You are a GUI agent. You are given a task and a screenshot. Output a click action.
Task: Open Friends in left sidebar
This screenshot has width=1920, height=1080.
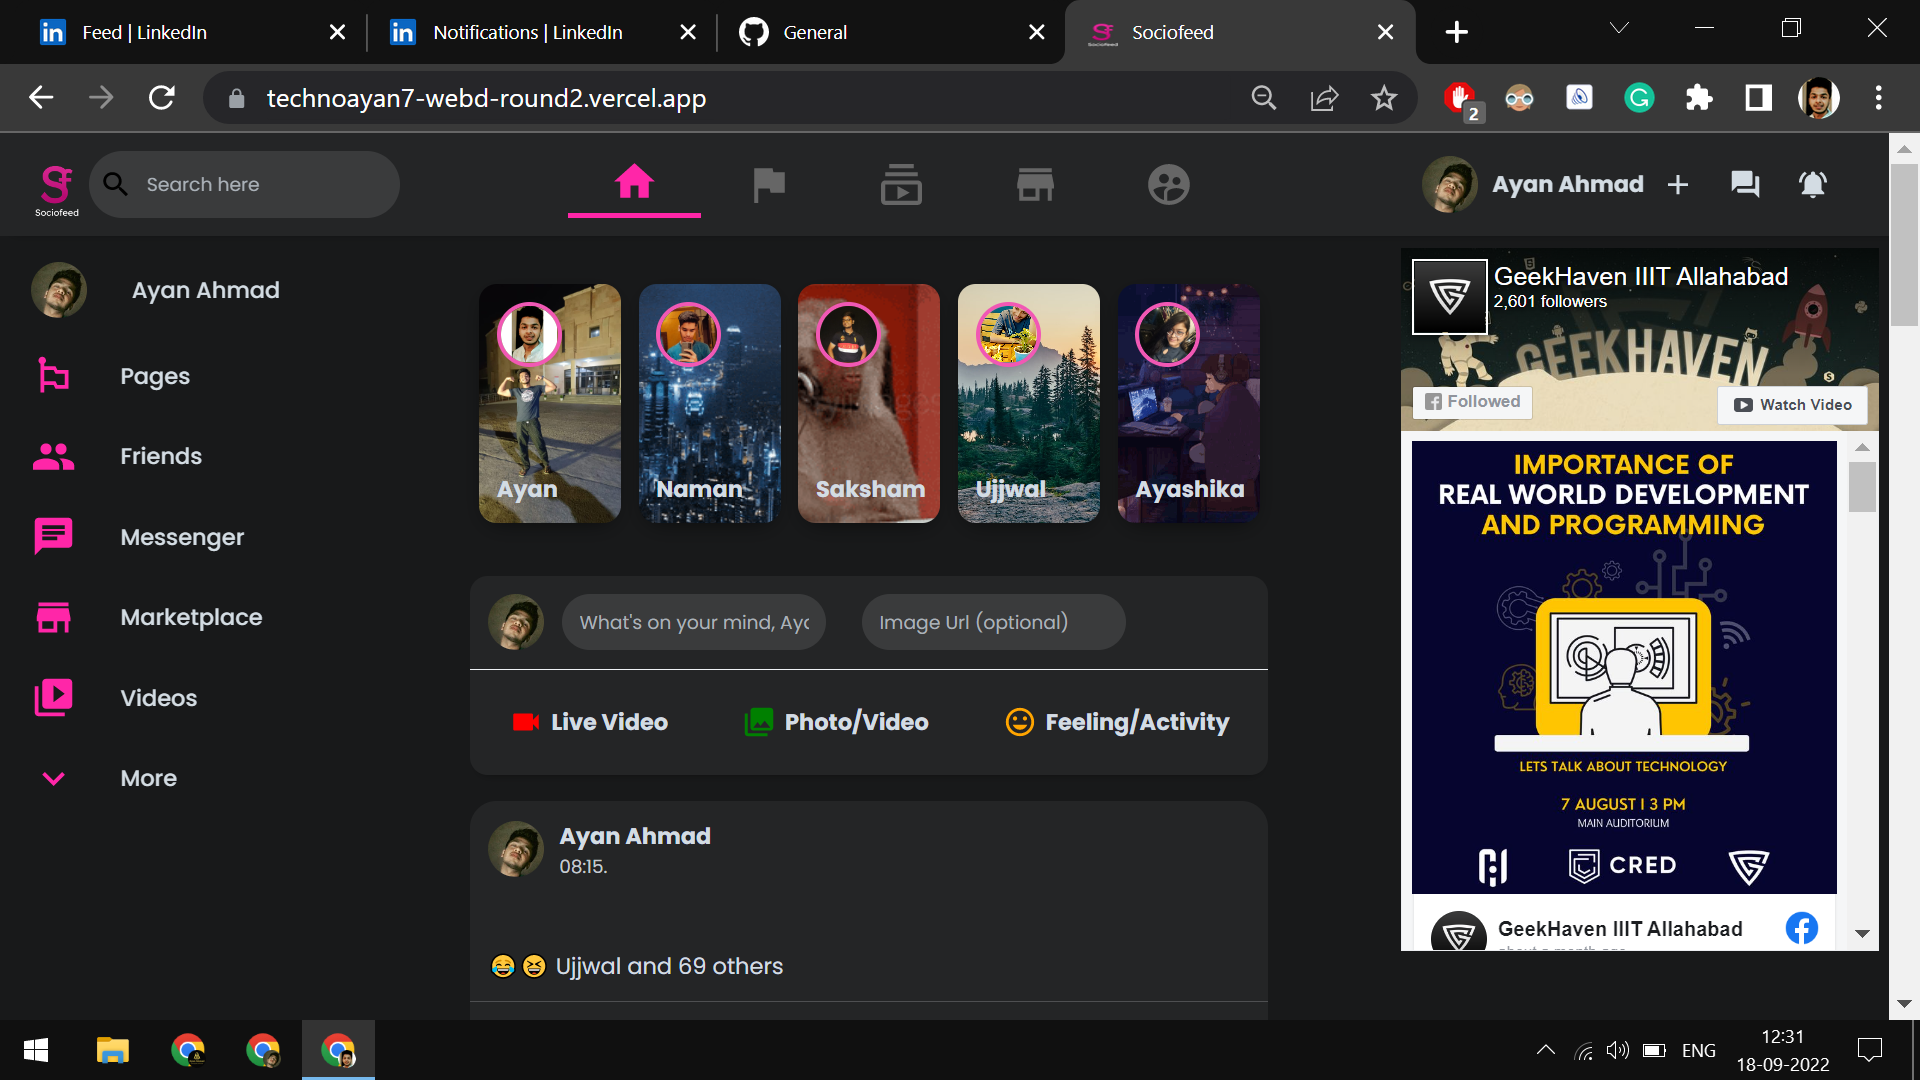(160, 456)
